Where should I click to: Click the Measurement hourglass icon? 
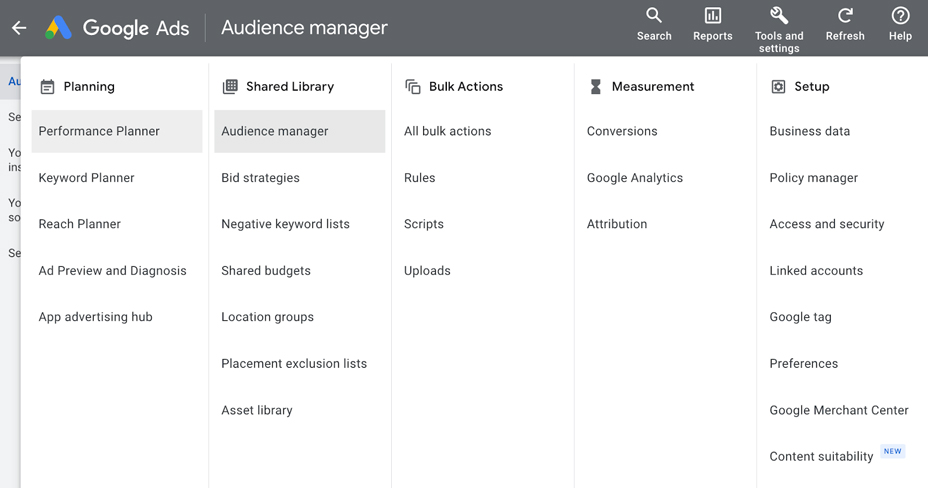click(x=595, y=87)
